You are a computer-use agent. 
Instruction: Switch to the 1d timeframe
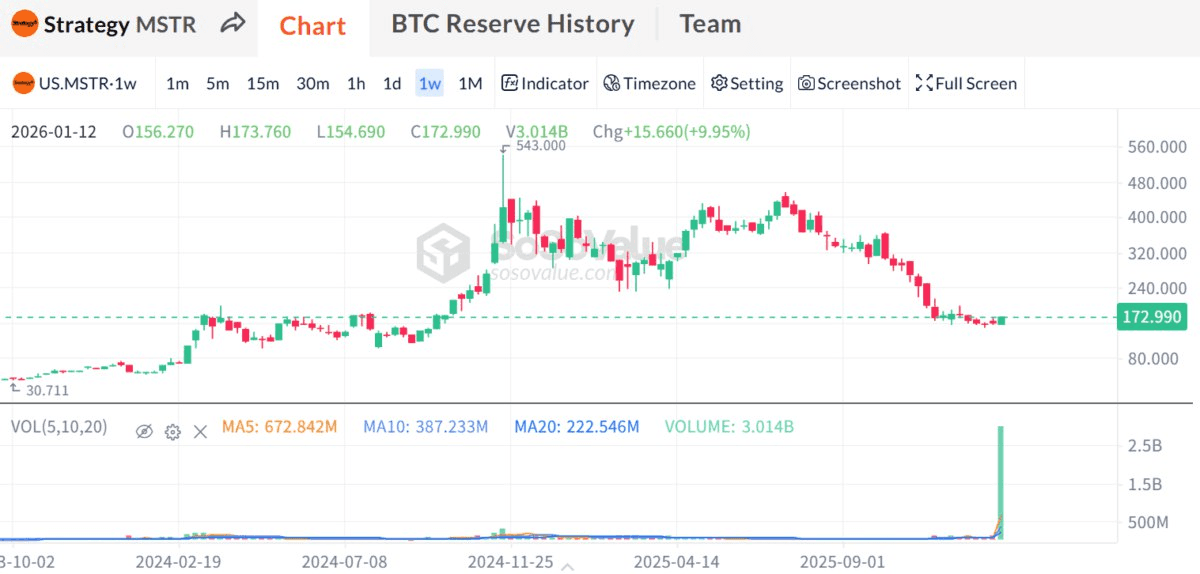click(392, 84)
